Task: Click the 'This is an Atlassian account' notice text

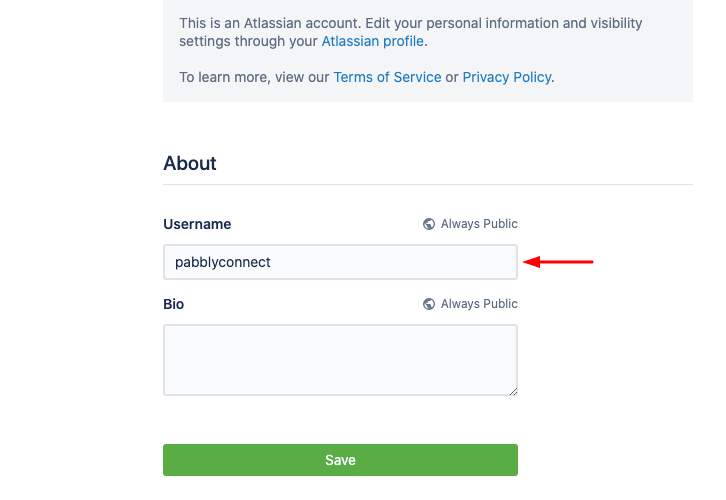Action: 300,23
